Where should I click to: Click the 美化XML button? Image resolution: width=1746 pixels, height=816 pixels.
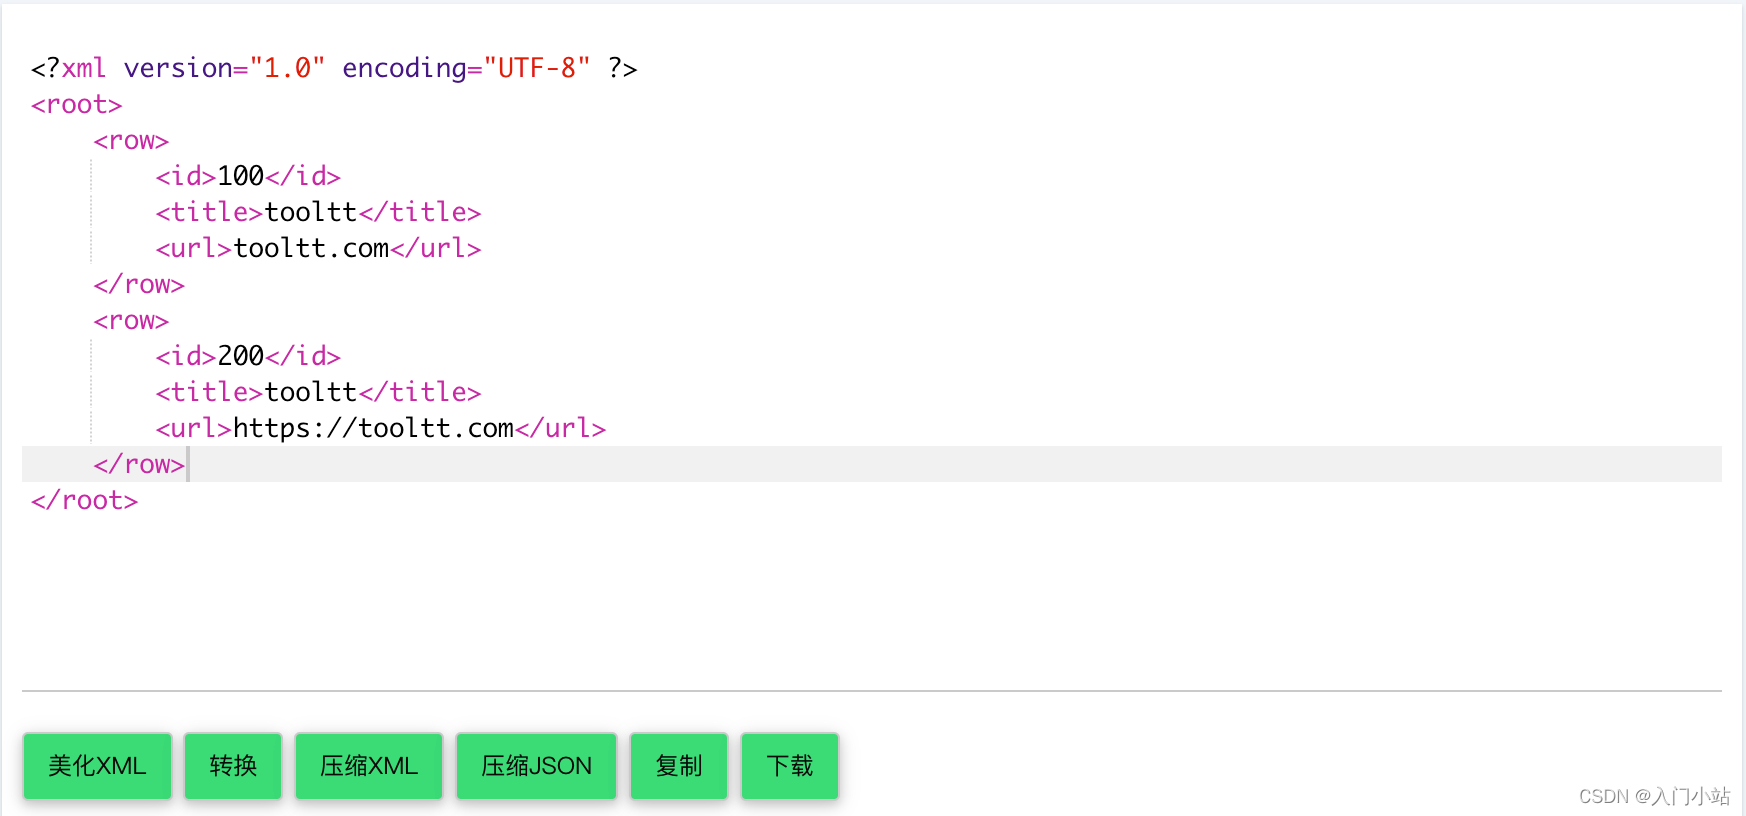tap(97, 766)
